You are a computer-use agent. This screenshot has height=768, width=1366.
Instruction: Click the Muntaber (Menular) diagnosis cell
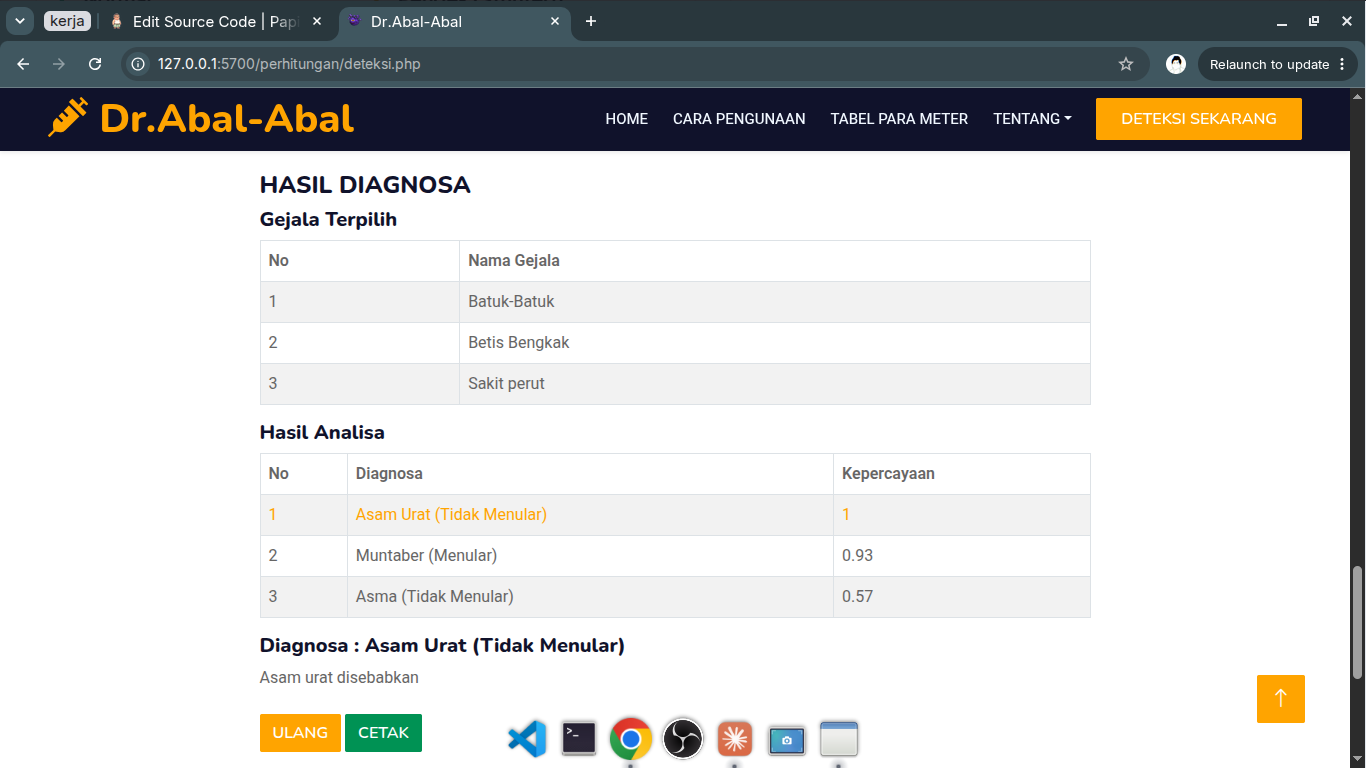click(x=591, y=555)
